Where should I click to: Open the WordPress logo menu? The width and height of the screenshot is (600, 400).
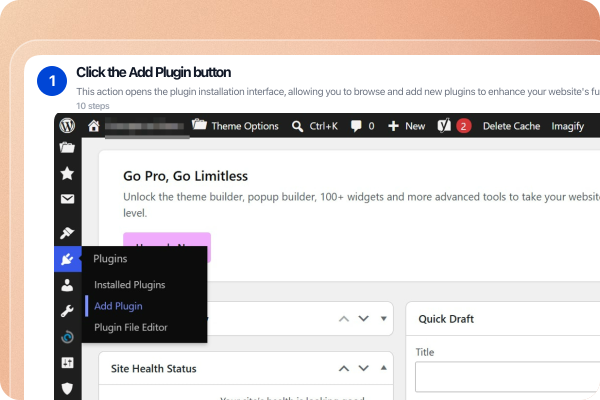[x=67, y=126]
